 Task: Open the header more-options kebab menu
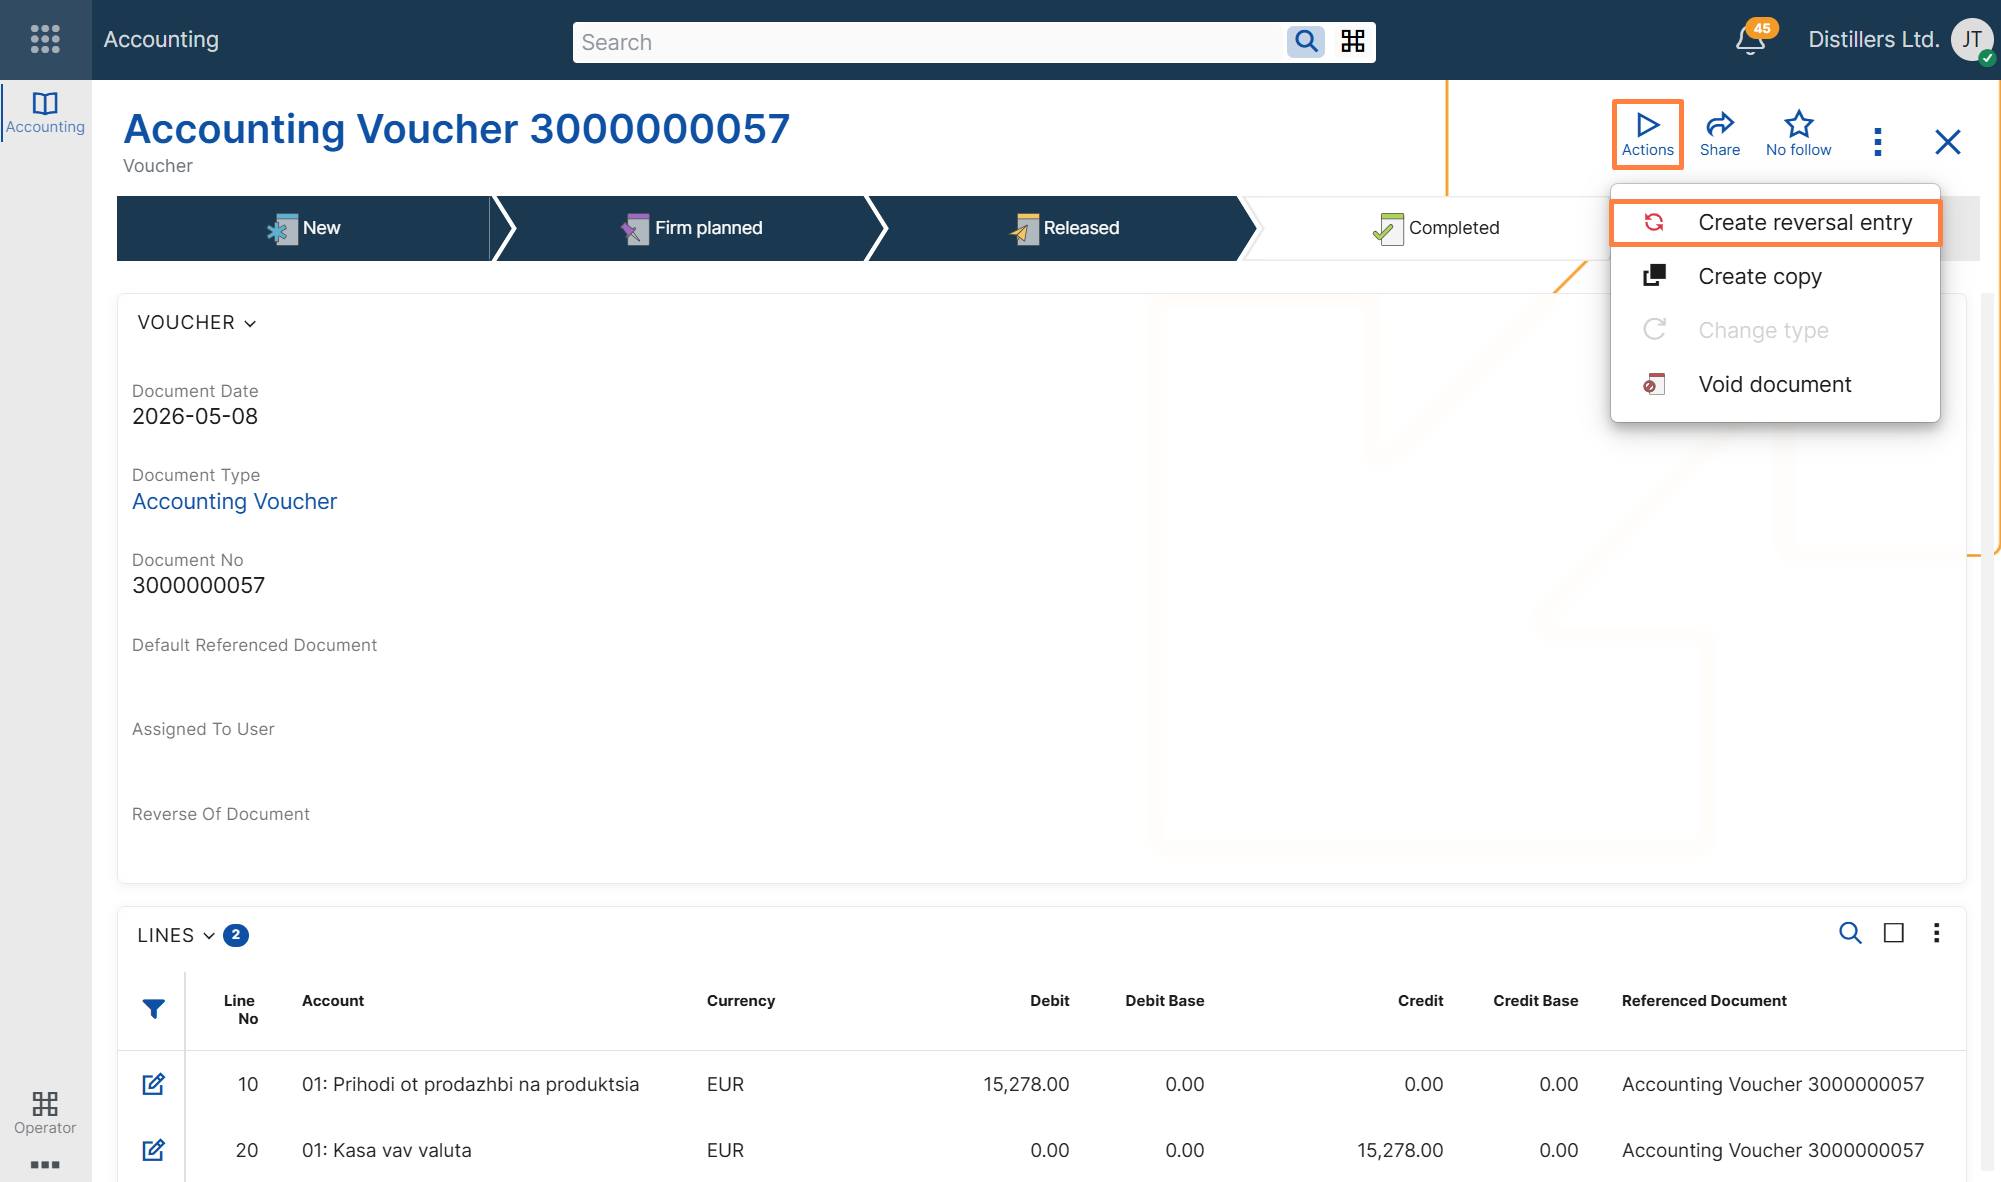click(x=1878, y=142)
